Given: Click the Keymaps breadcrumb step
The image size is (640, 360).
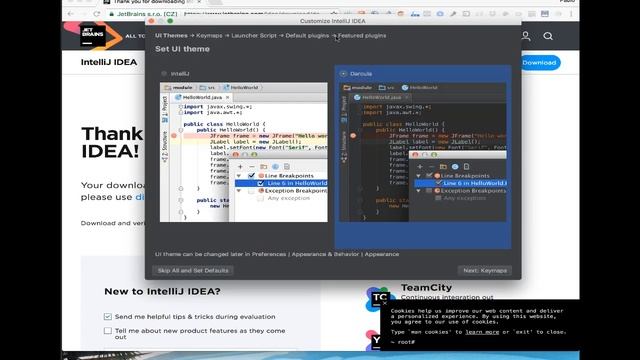Looking at the screenshot, I should click(x=209, y=36).
